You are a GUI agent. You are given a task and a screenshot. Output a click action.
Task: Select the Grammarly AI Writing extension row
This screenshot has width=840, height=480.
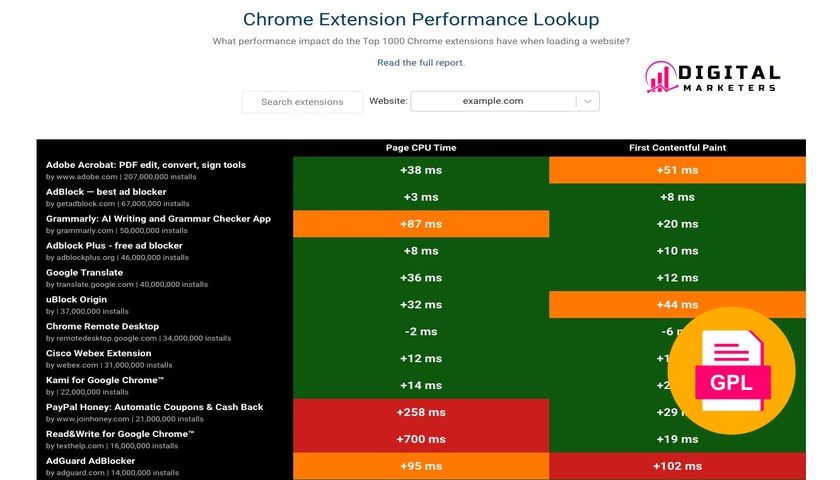[421, 224]
